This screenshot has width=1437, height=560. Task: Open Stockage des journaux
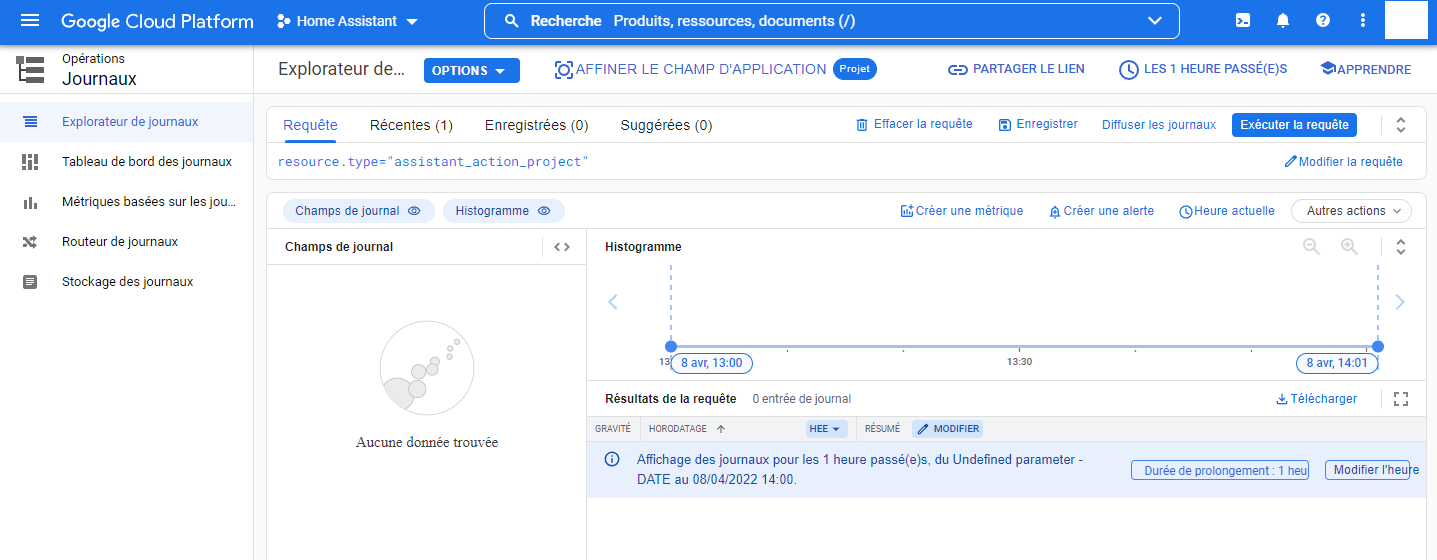pos(126,282)
